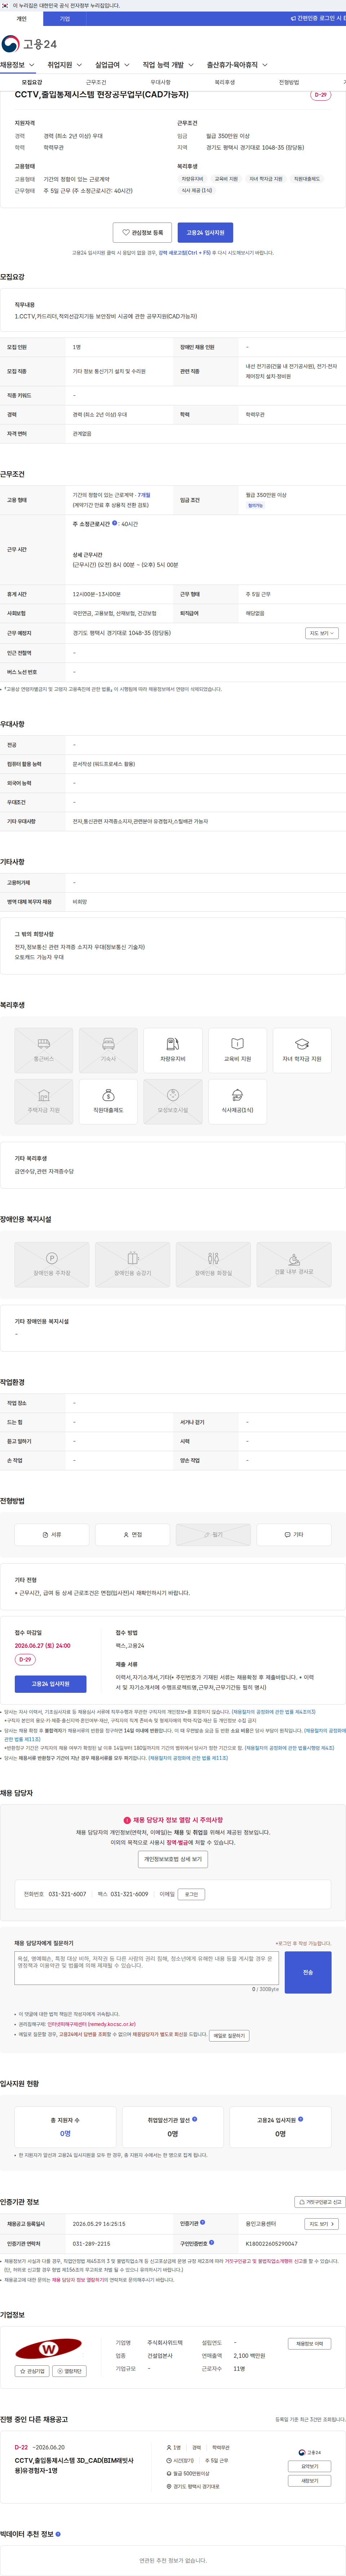Click the 교육비 지원 benefit icon
The image size is (346, 2576).
coord(237,1050)
